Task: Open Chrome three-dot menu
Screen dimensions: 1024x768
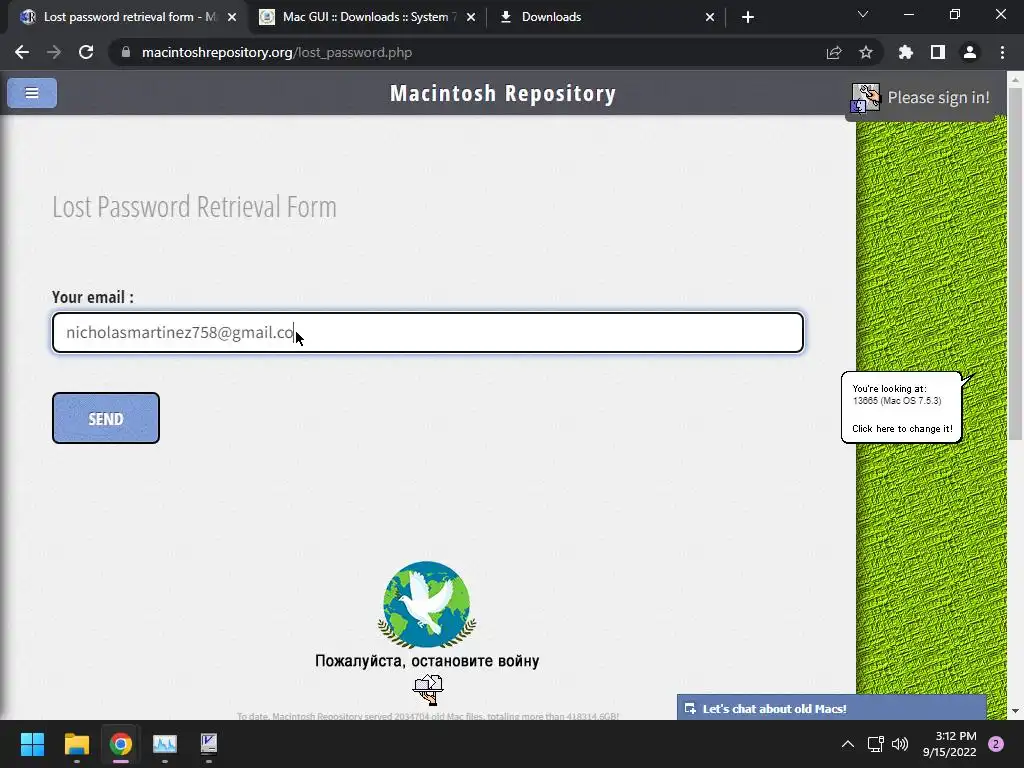Action: (1002, 52)
